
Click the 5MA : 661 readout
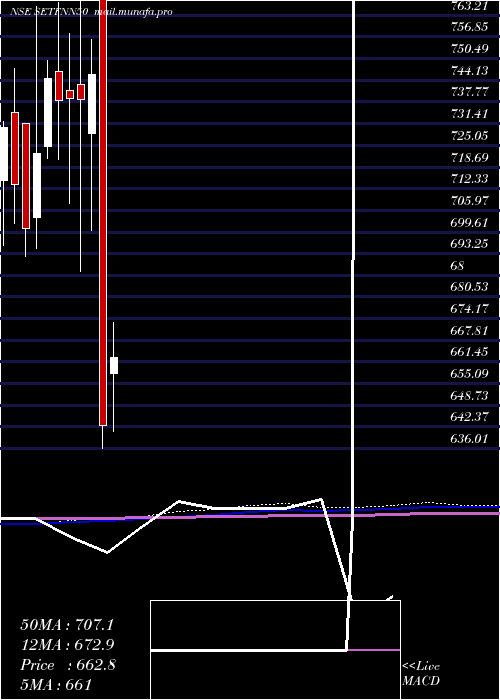[56, 684]
